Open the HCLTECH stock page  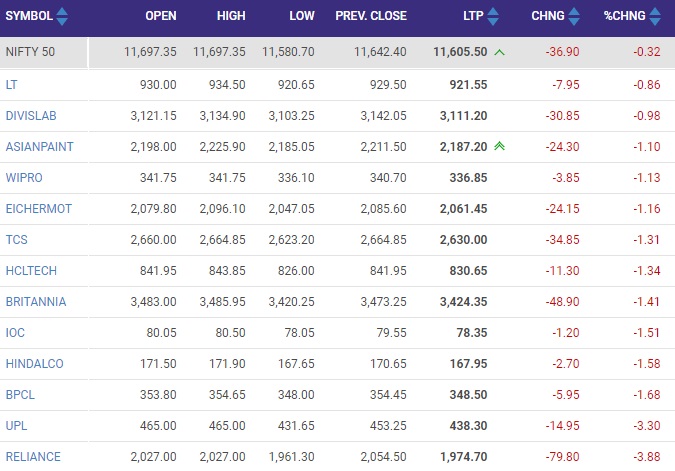[x=32, y=270]
